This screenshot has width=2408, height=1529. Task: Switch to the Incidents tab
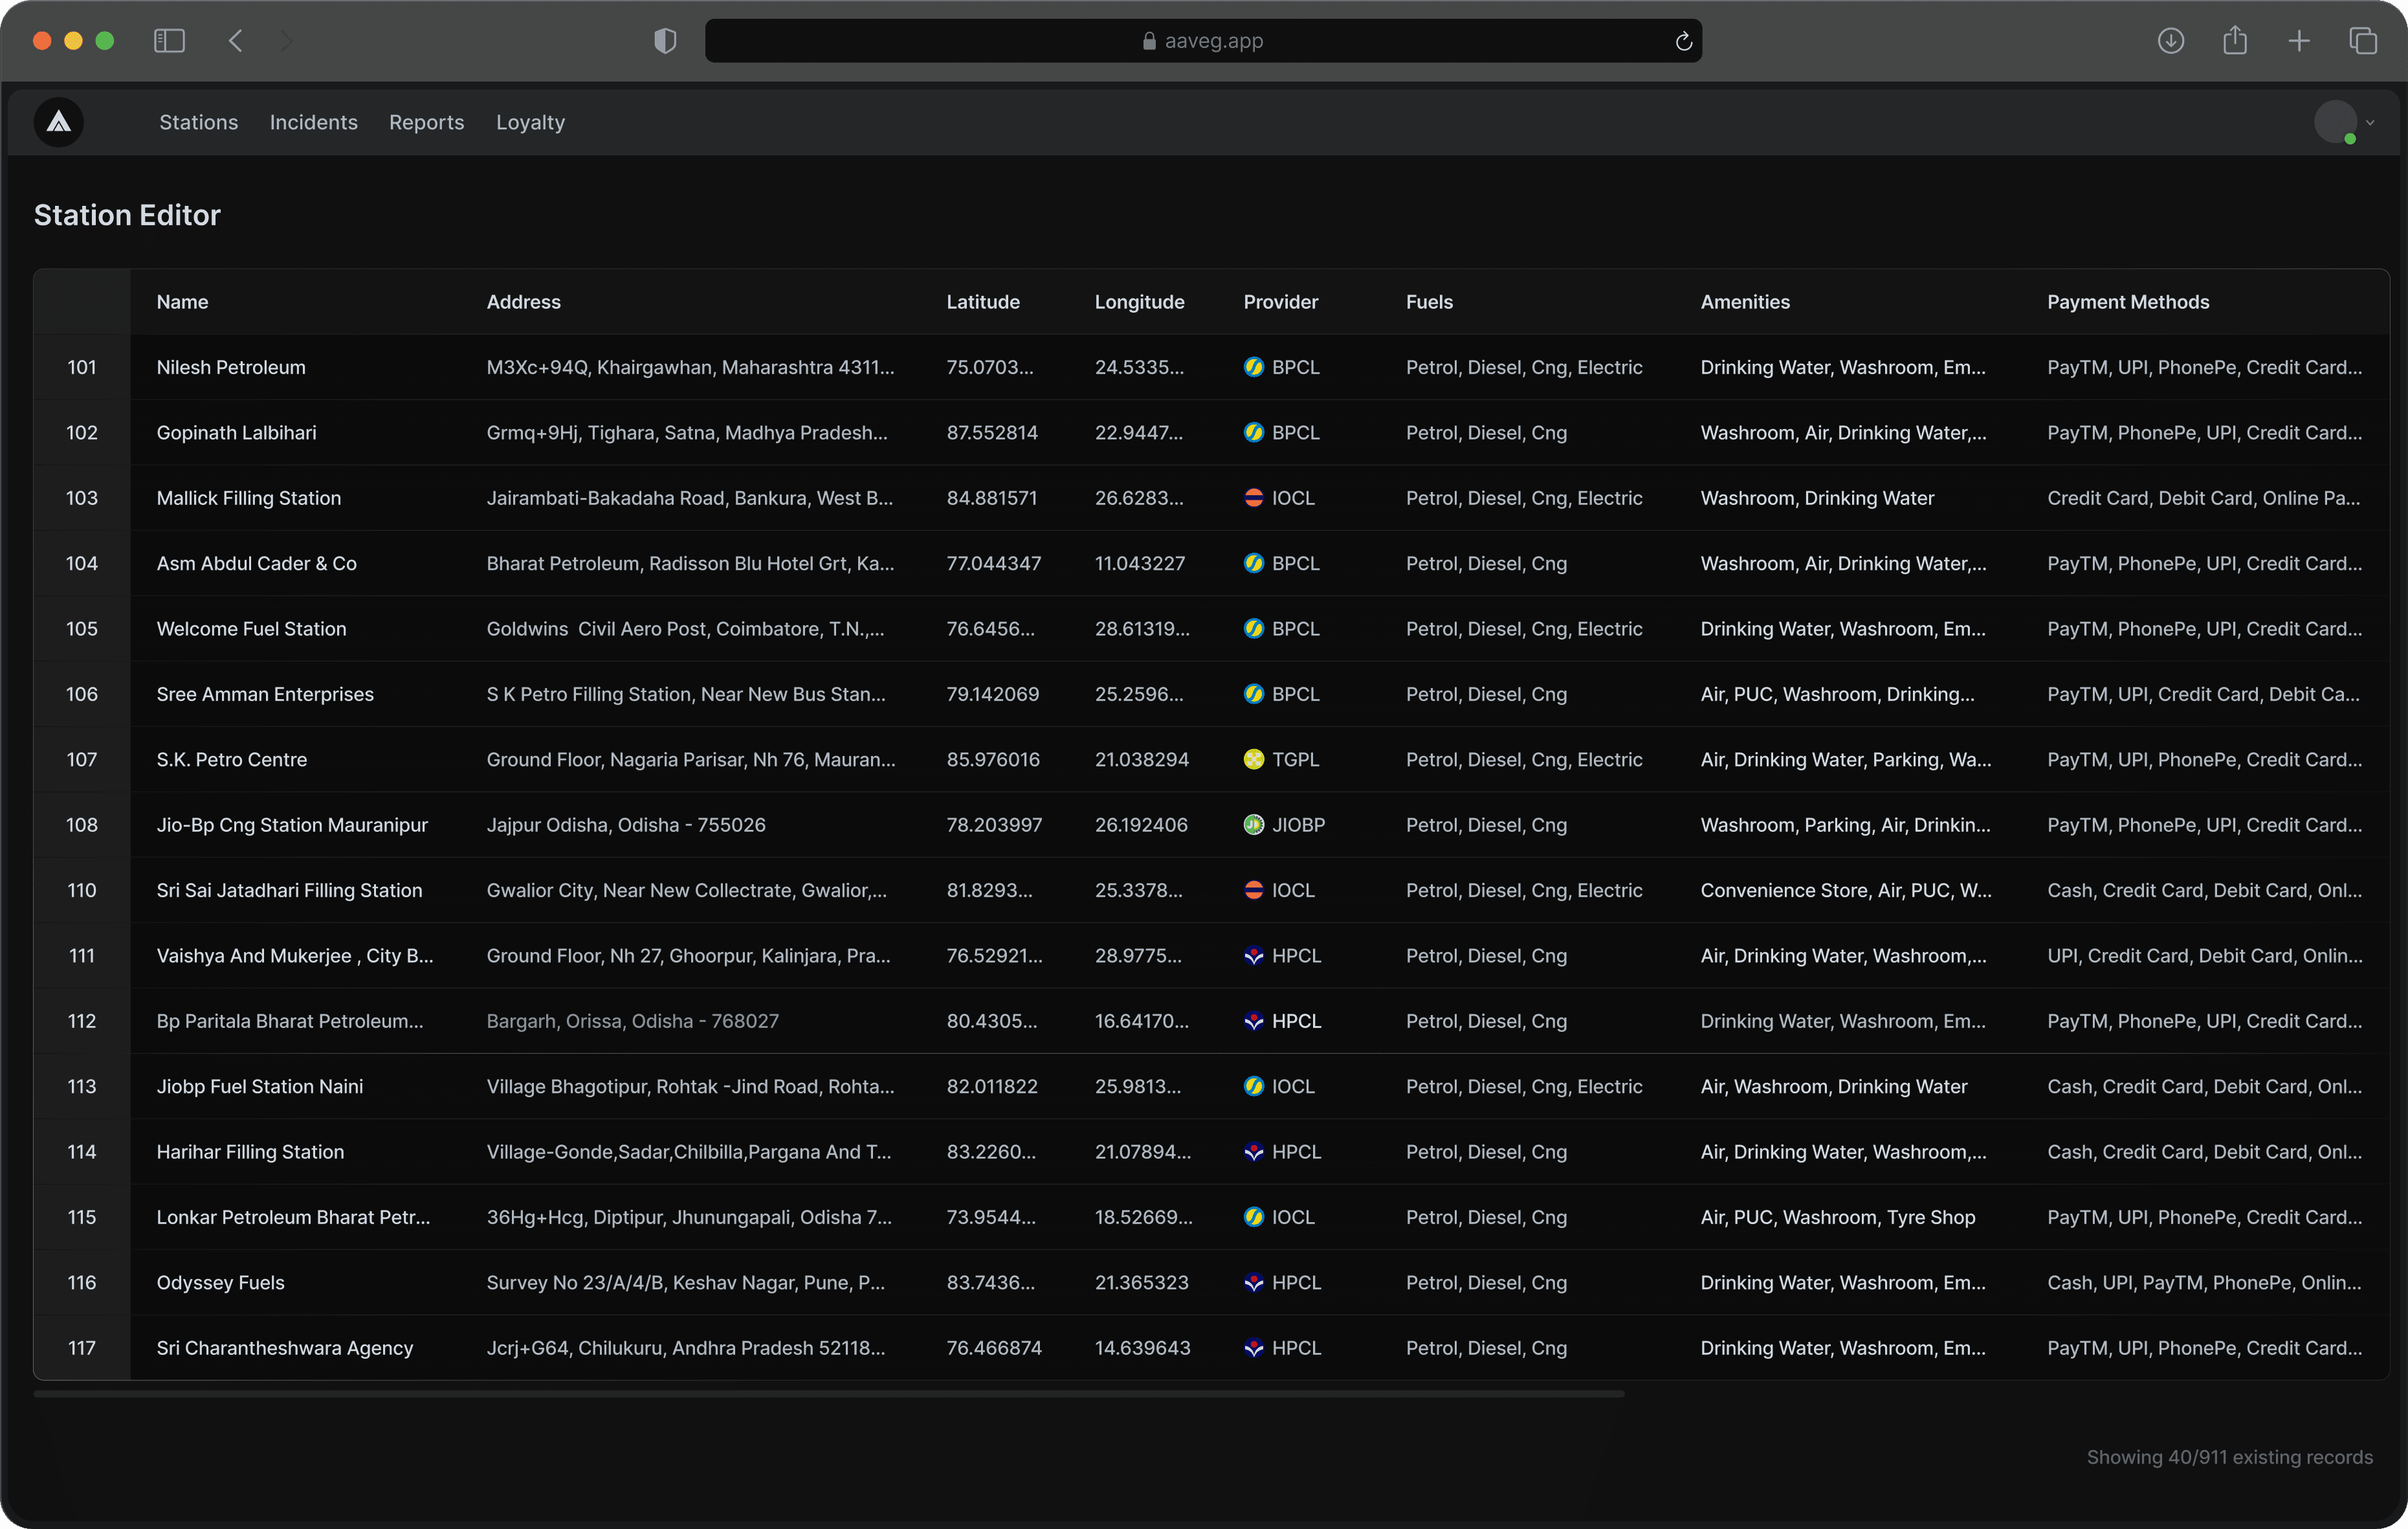313,122
